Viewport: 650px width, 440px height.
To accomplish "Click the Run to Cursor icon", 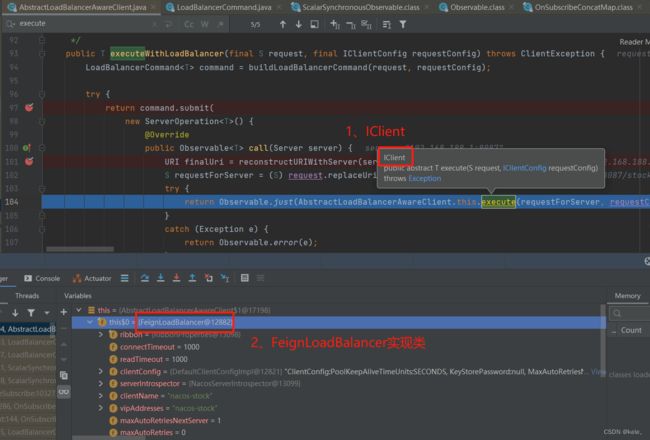I will (225, 278).
